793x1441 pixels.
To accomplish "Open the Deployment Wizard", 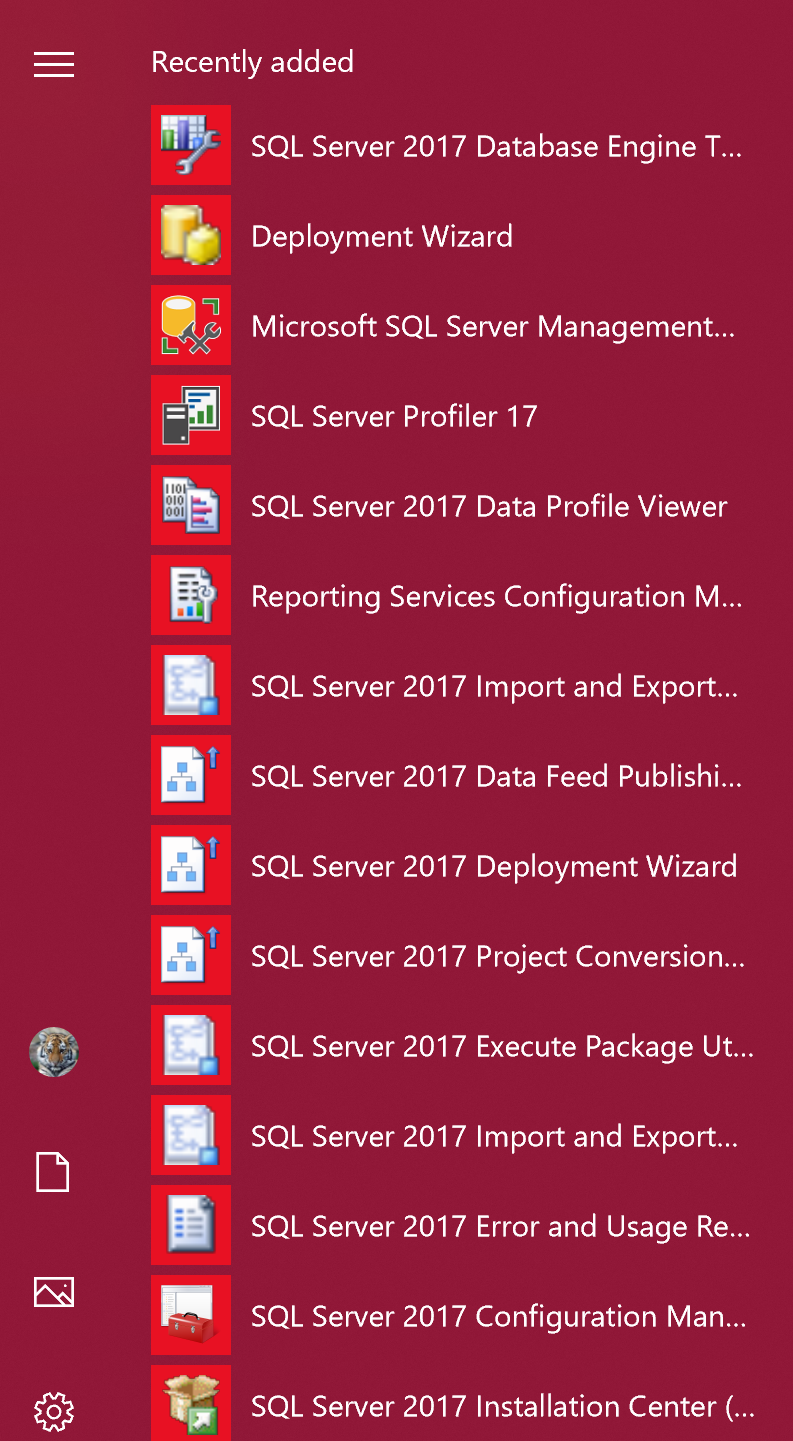I will click(x=382, y=236).
